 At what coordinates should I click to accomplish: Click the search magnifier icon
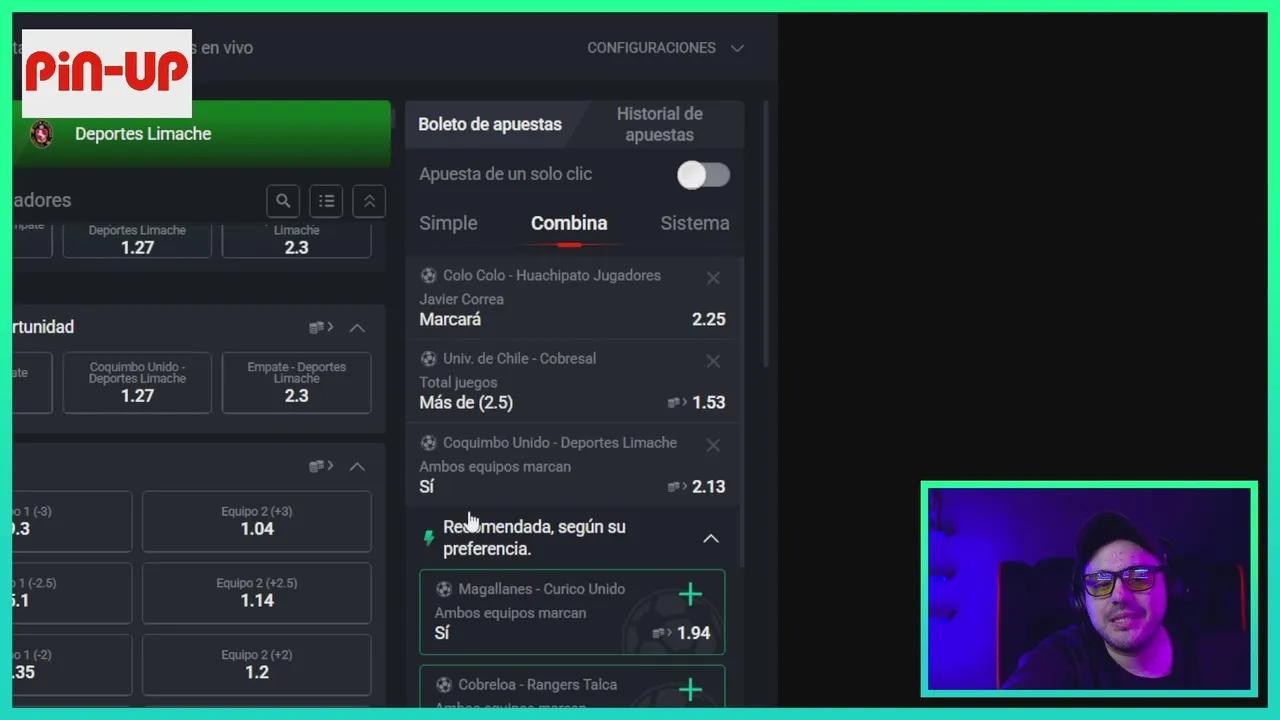tap(283, 201)
